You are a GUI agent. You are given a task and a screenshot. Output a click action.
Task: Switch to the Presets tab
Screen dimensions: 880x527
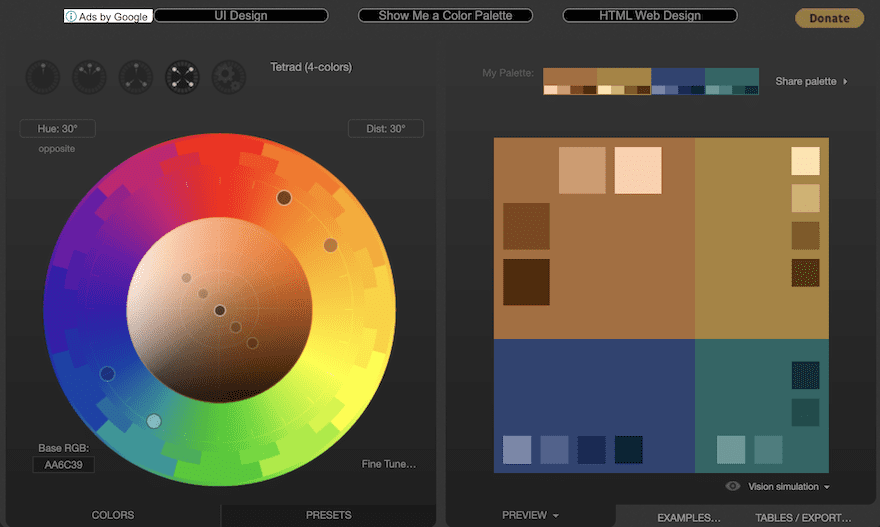(328, 516)
